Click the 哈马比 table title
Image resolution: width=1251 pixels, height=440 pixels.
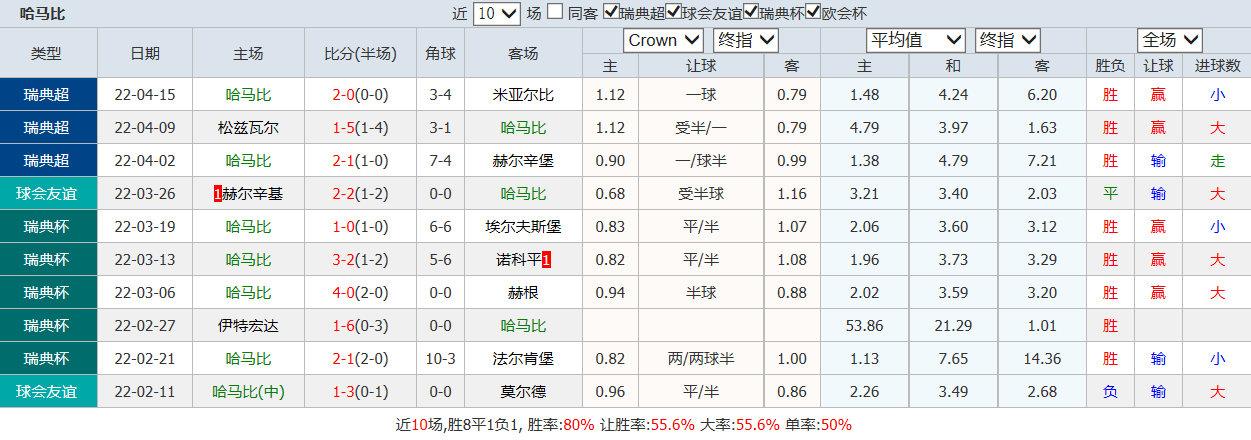[43, 14]
